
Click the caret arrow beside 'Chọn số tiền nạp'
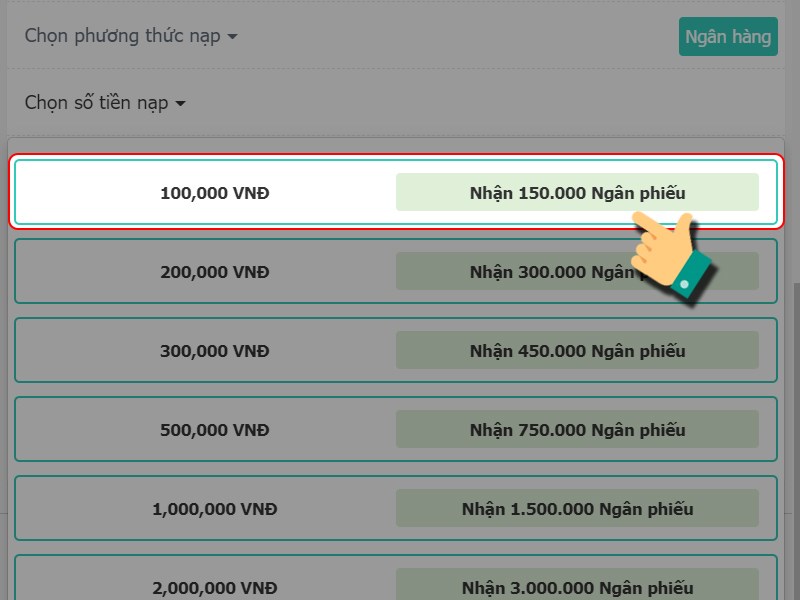point(181,104)
